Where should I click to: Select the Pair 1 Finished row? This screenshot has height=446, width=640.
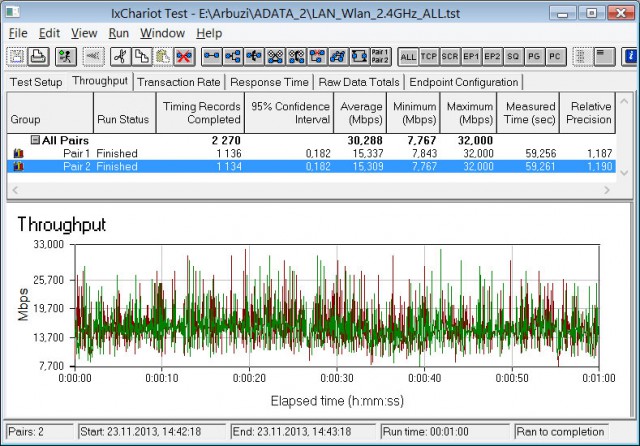[x=311, y=153]
